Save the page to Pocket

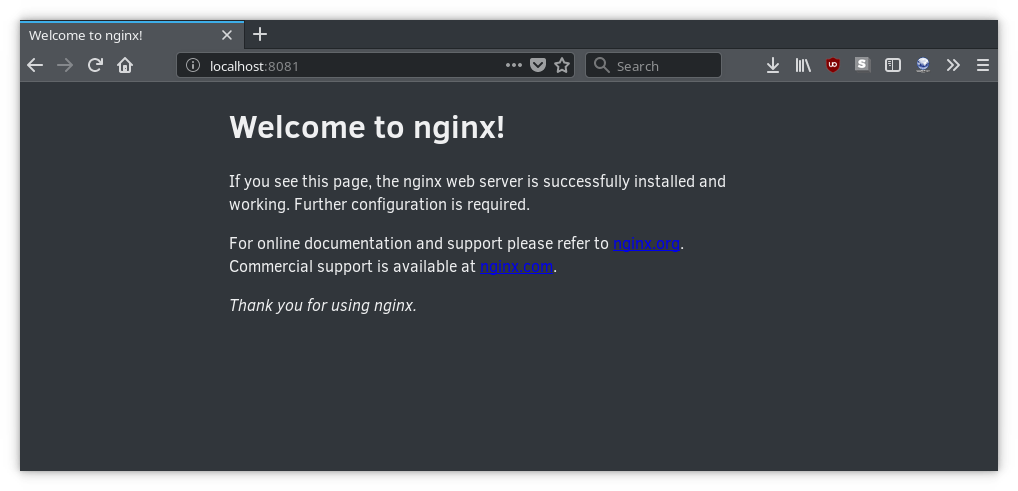point(538,65)
